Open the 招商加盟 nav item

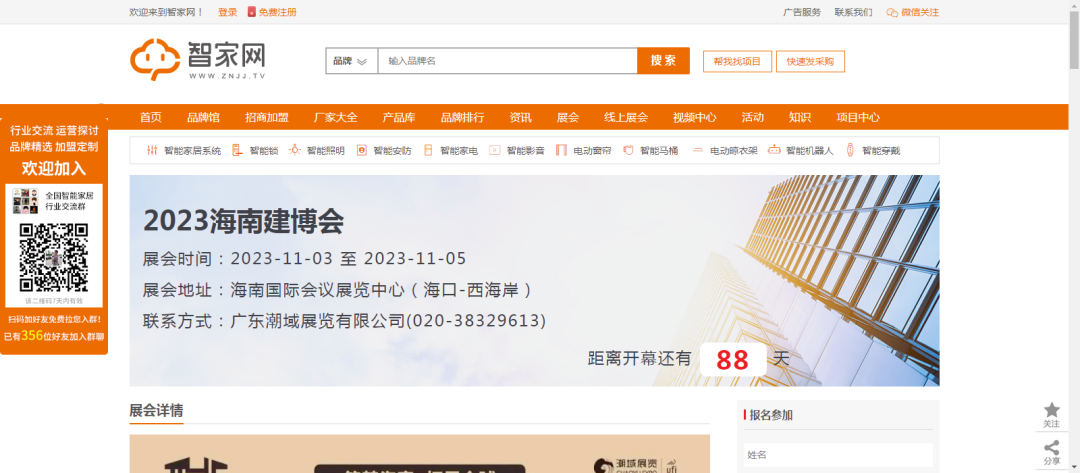click(267, 117)
